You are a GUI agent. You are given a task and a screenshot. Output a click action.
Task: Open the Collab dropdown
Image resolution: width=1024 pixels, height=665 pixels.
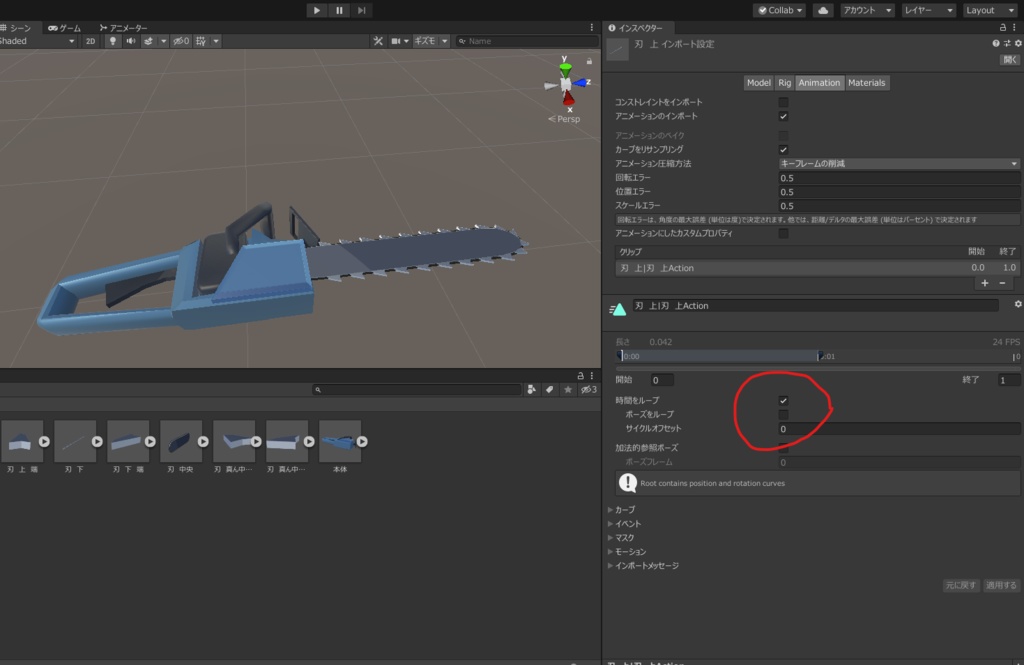(x=780, y=10)
